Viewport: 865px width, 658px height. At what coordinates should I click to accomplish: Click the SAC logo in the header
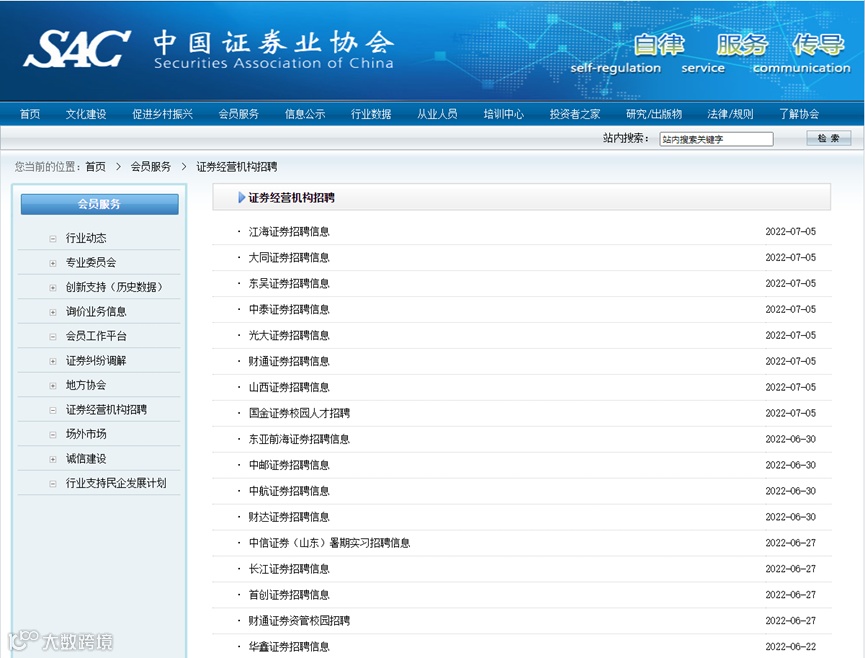77,49
